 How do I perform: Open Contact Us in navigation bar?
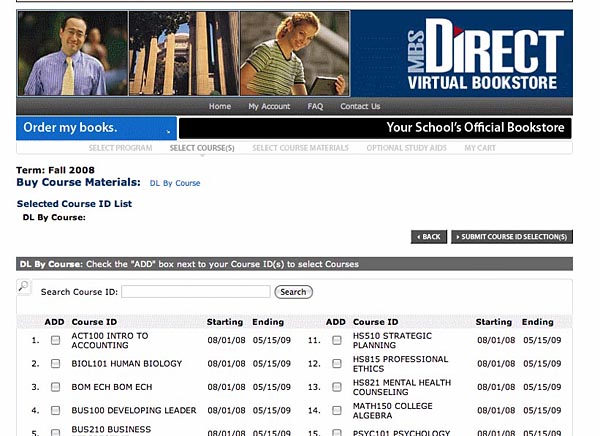click(360, 106)
